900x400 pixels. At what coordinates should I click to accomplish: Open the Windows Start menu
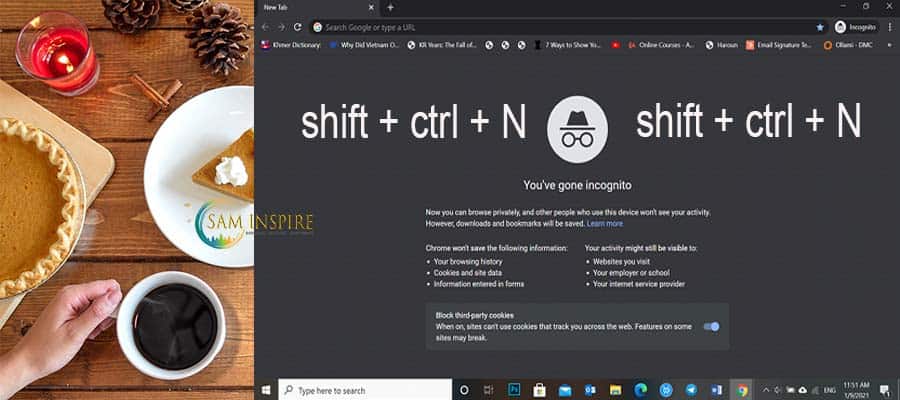[266, 390]
